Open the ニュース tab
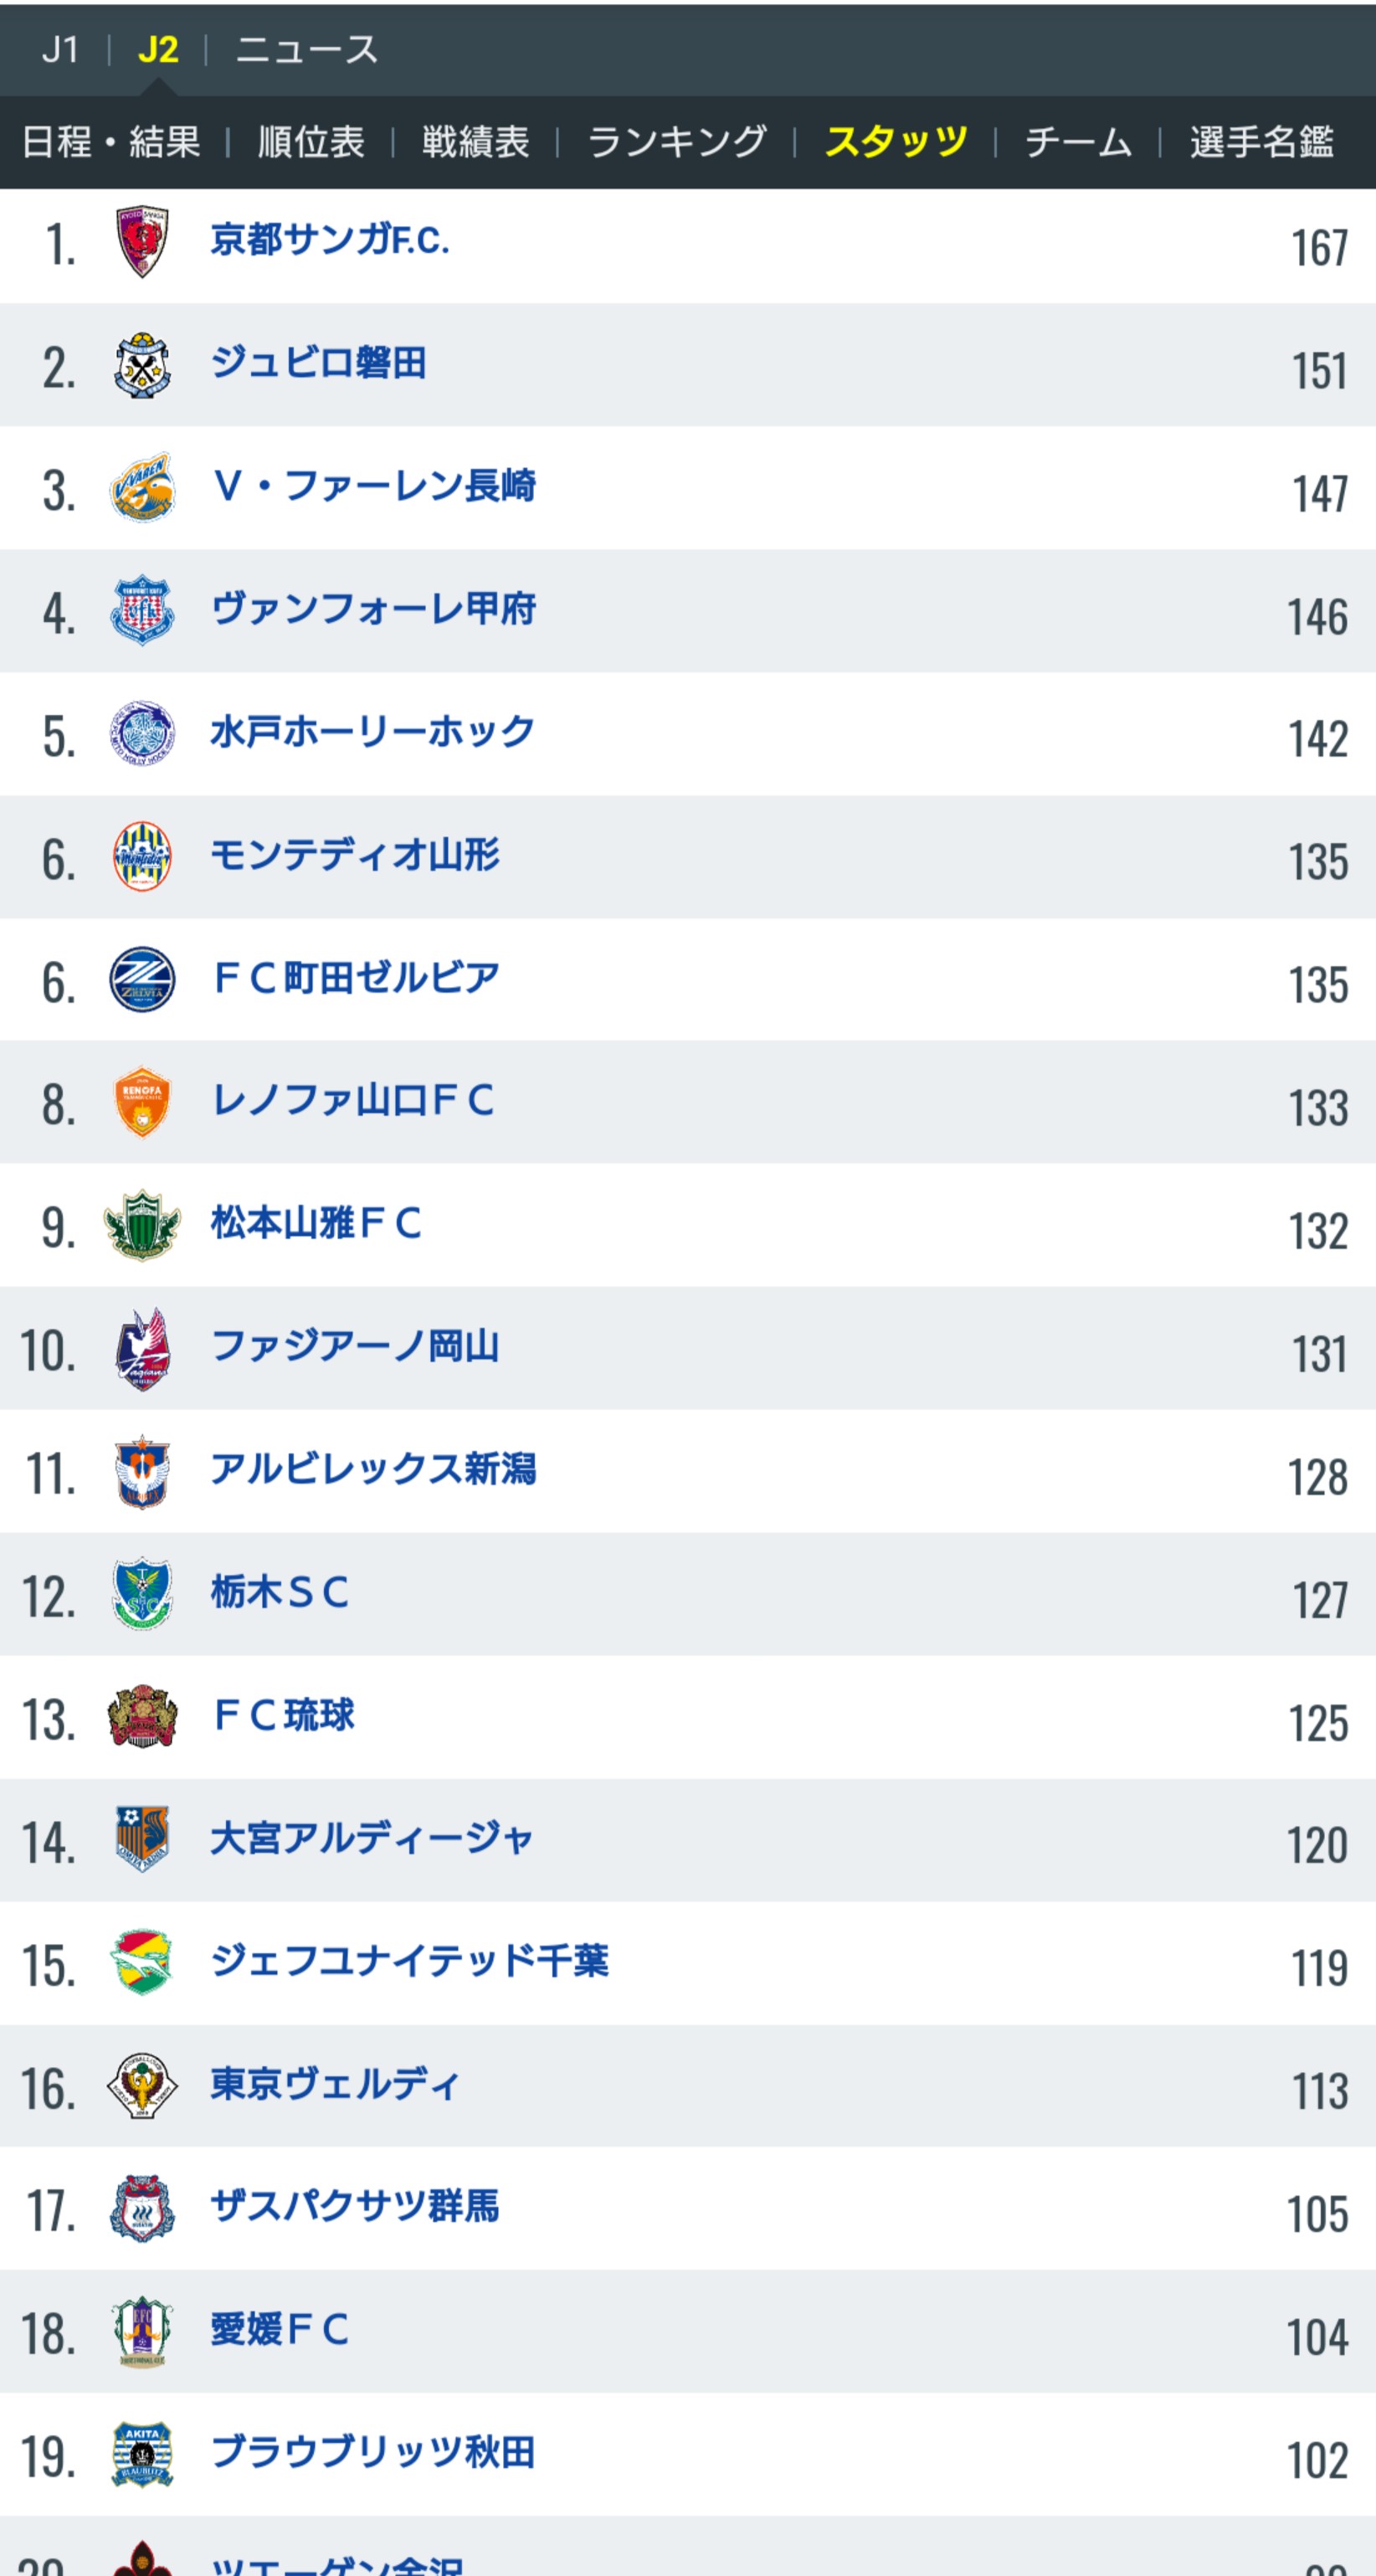The height and width of the screenshot is (2576, 1376). 307,49
